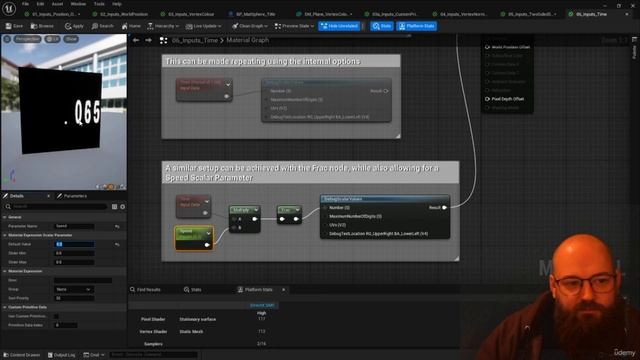Open the Edit menu
Viewport: 640px width, 360px height.
coord(40,4)
